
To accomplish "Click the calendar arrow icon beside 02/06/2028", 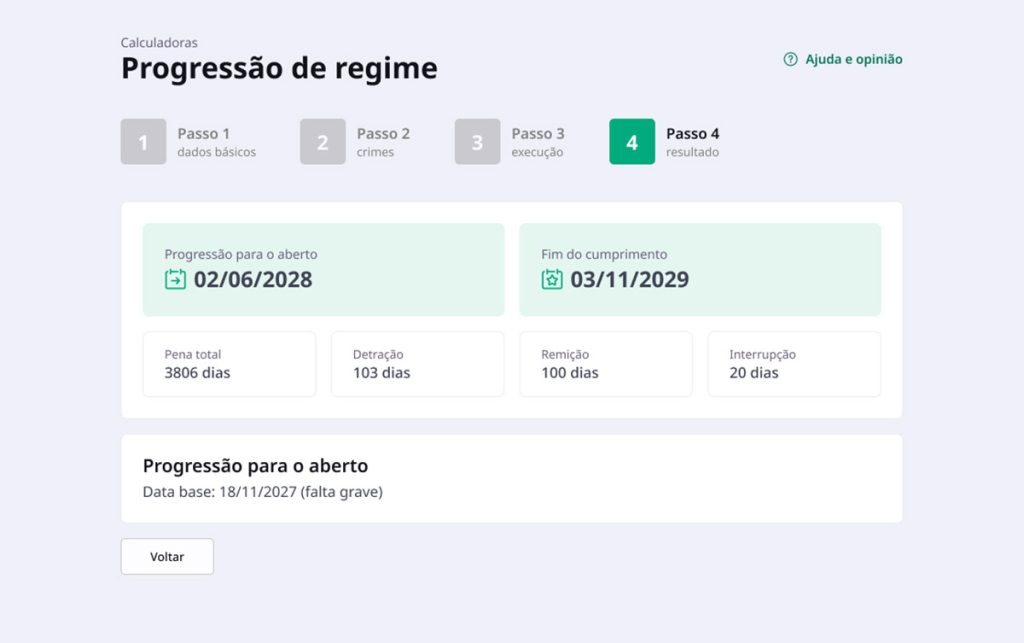I will tap(175, 280).
